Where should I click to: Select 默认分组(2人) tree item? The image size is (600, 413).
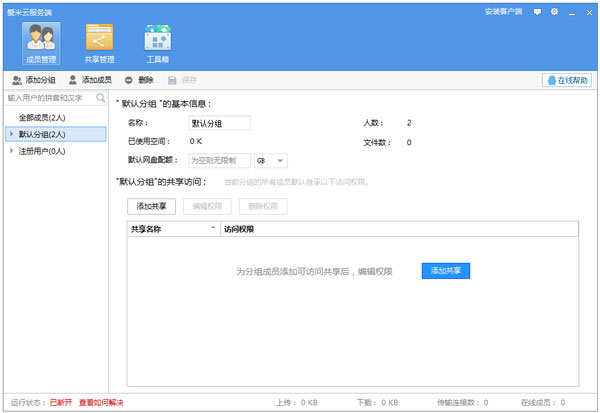[56, 134]
